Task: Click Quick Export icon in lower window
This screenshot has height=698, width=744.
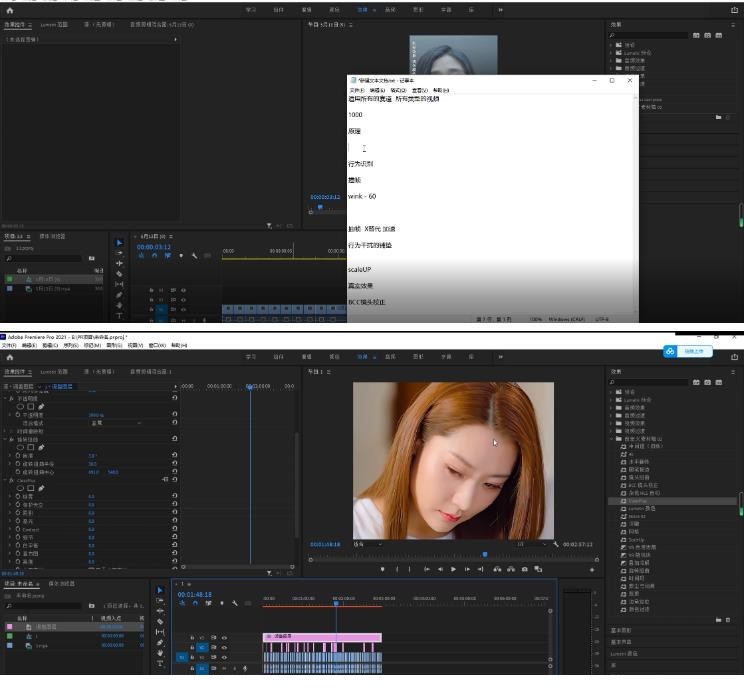Action: [x=735, y=357]
